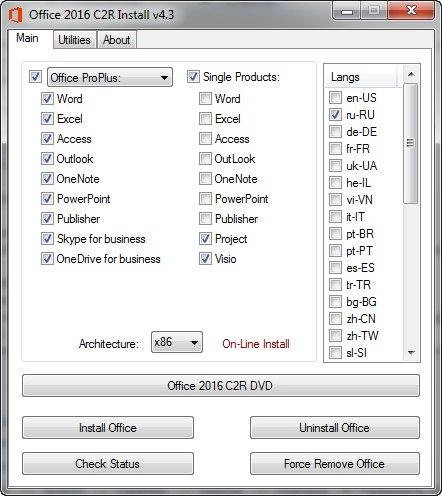Click the On-Line Install link
Image resolution: width=442 pixels, height=496 pixels.
tap(256, 344)
